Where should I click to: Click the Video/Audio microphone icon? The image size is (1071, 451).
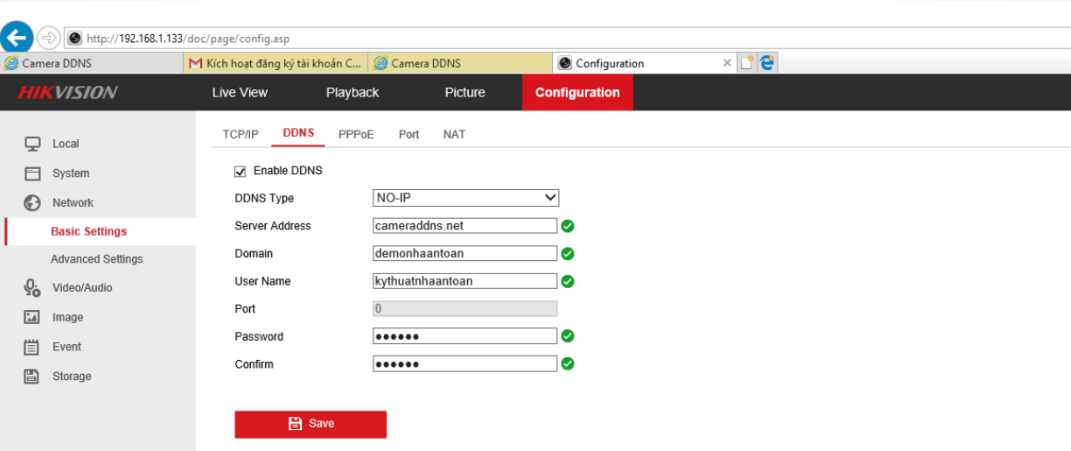32,288
